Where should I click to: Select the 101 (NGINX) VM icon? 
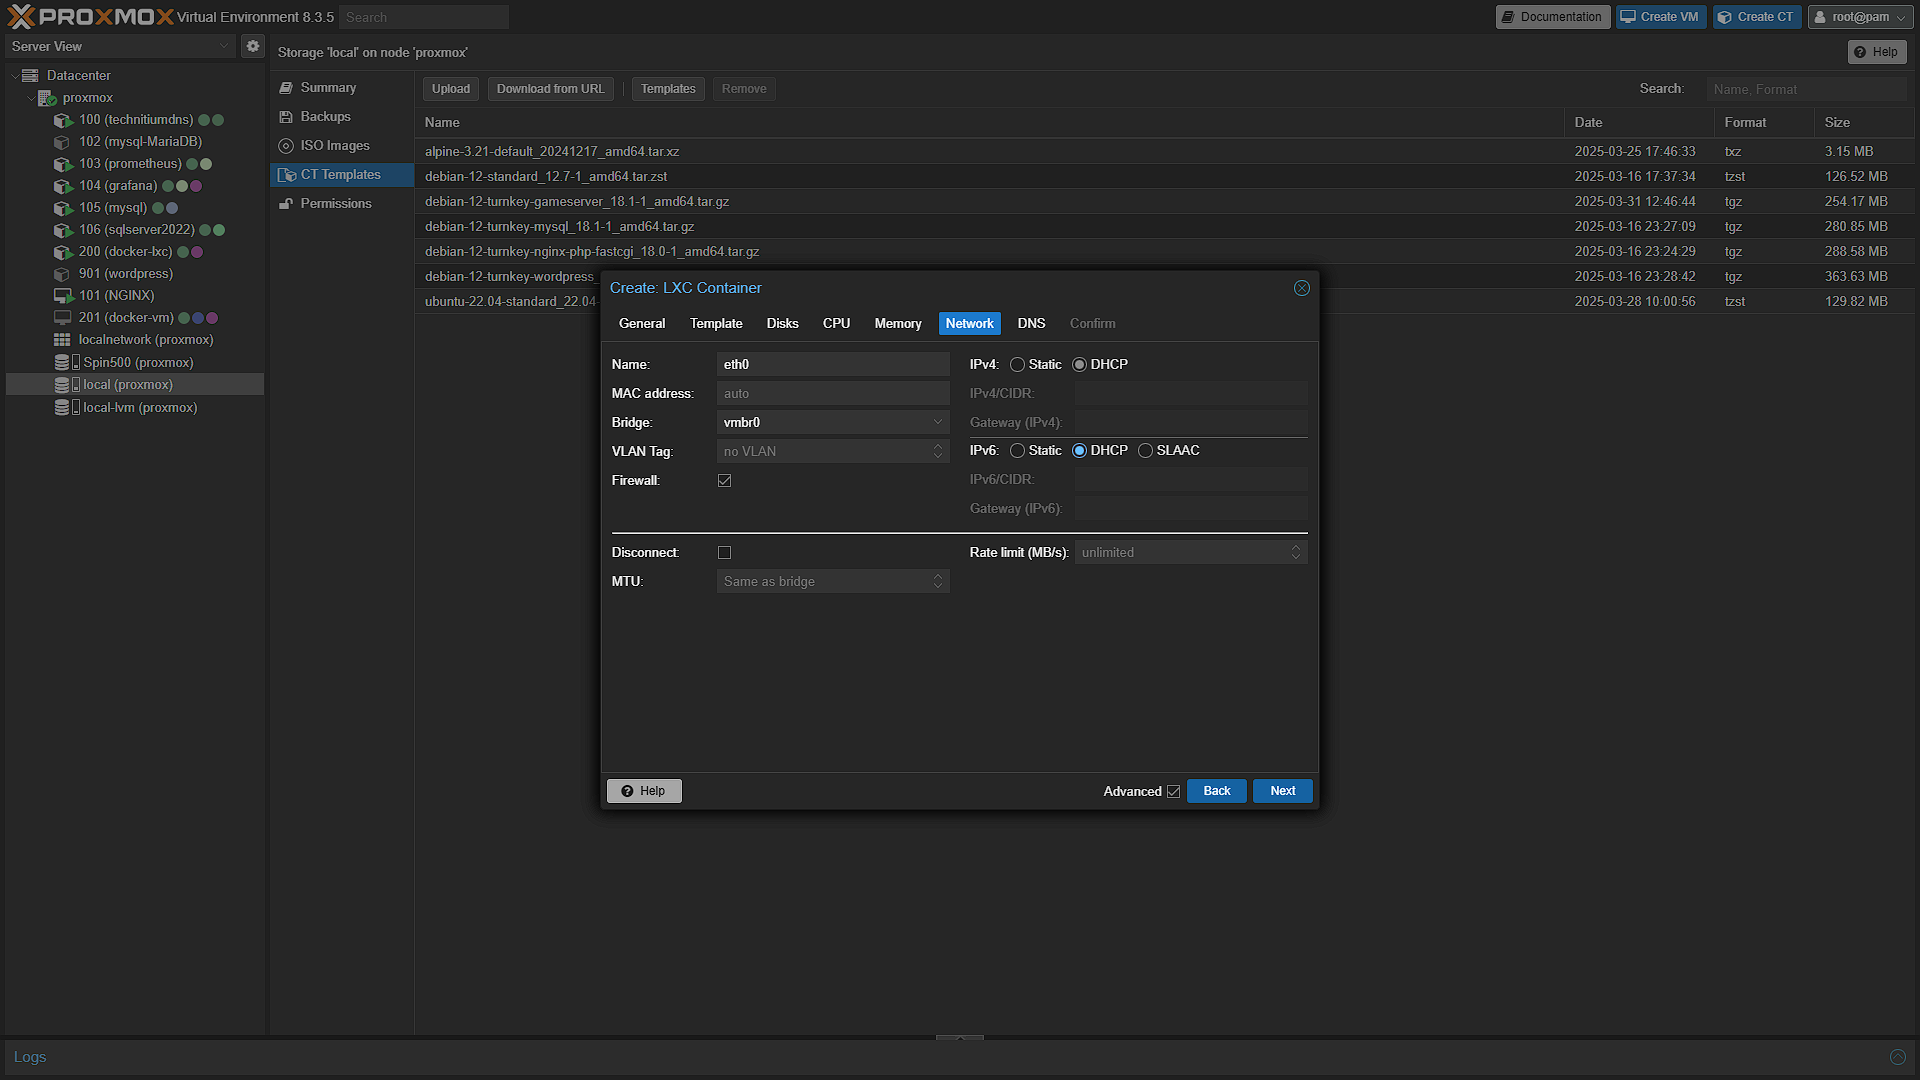click(x=63, y=296)
